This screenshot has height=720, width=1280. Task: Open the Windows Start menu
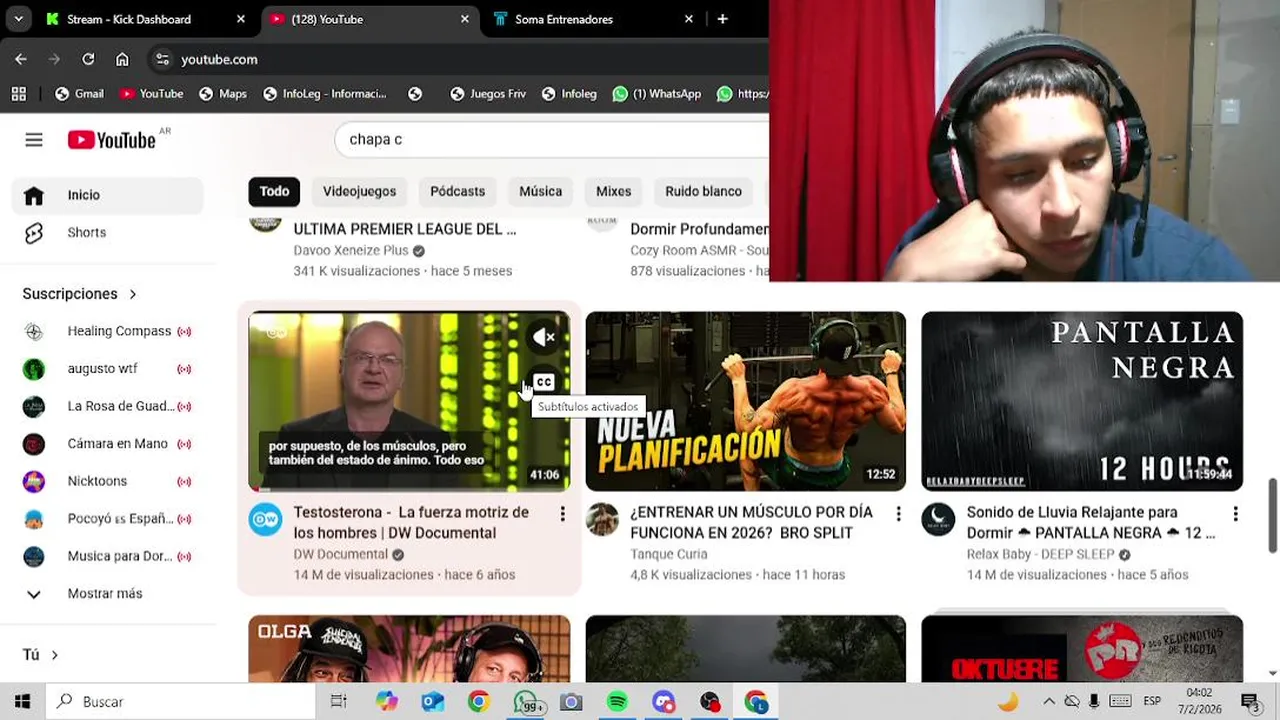pyautogui.click(x=22, y=702)
